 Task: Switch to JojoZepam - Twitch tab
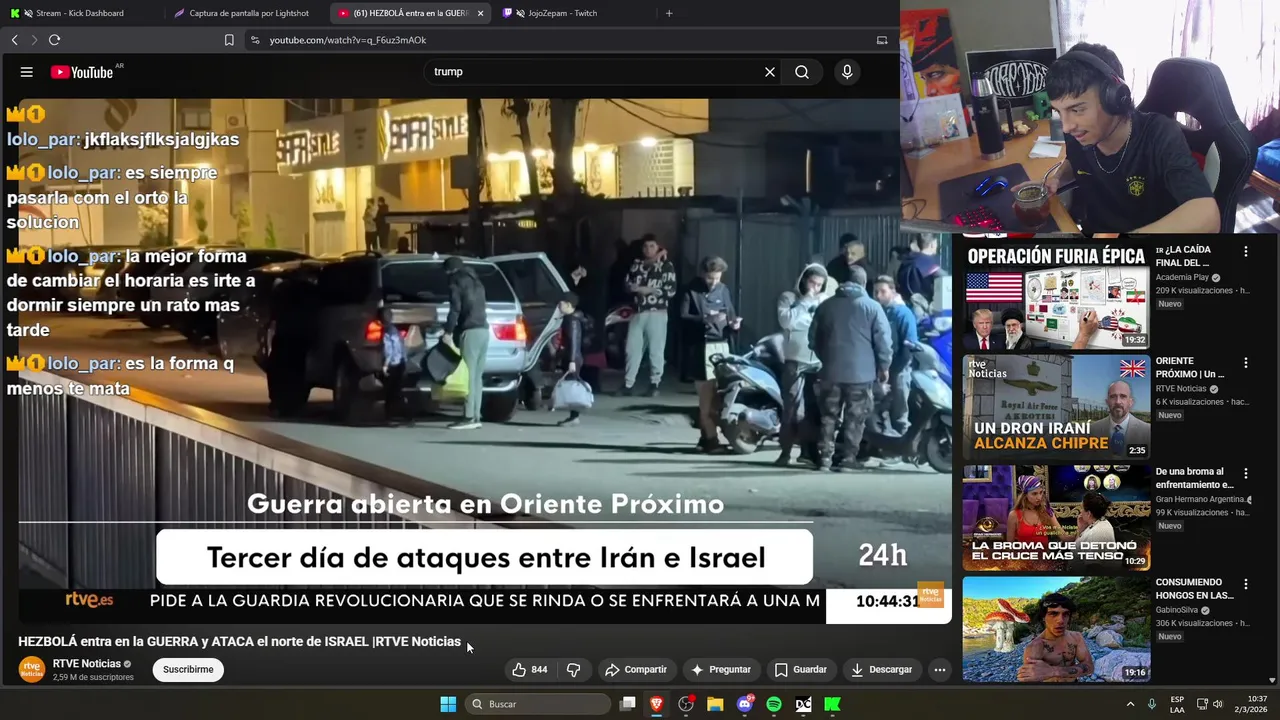(564, 13)
